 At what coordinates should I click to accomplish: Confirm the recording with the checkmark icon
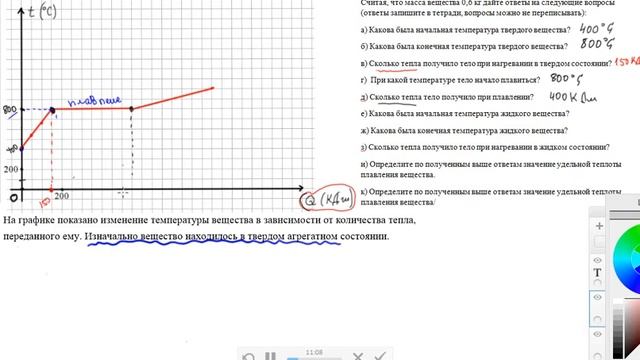tap(380, 356)
